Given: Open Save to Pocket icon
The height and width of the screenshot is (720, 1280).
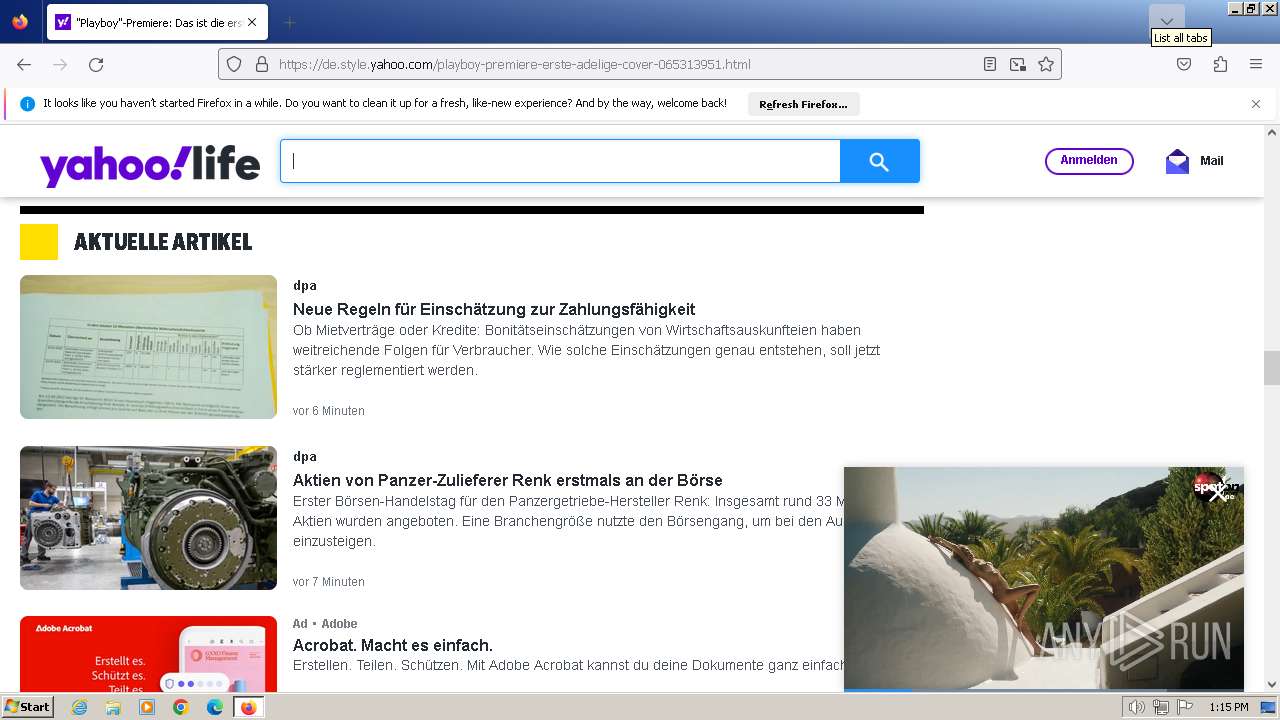Looking at the screenshot, I should pyautogui.click(x=1184, y=64).
